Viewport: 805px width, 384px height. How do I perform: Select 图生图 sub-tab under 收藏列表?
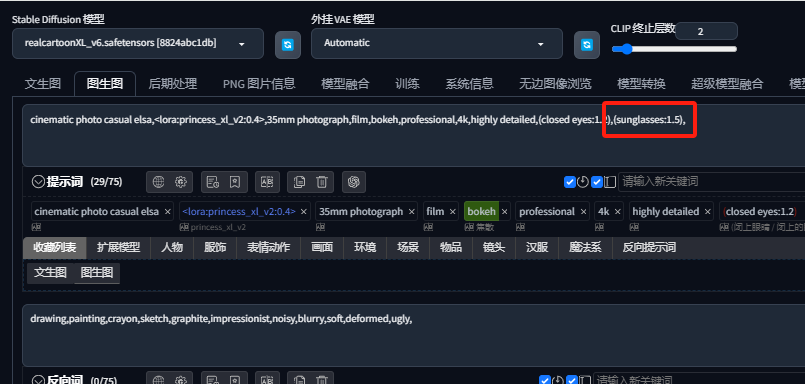click(x=97, y=273)
